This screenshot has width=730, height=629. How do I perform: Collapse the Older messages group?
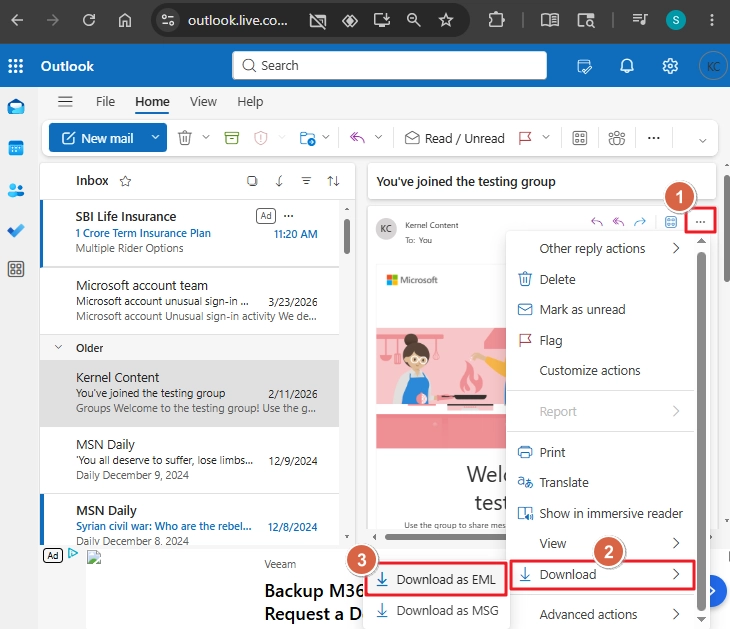point(59,347)
